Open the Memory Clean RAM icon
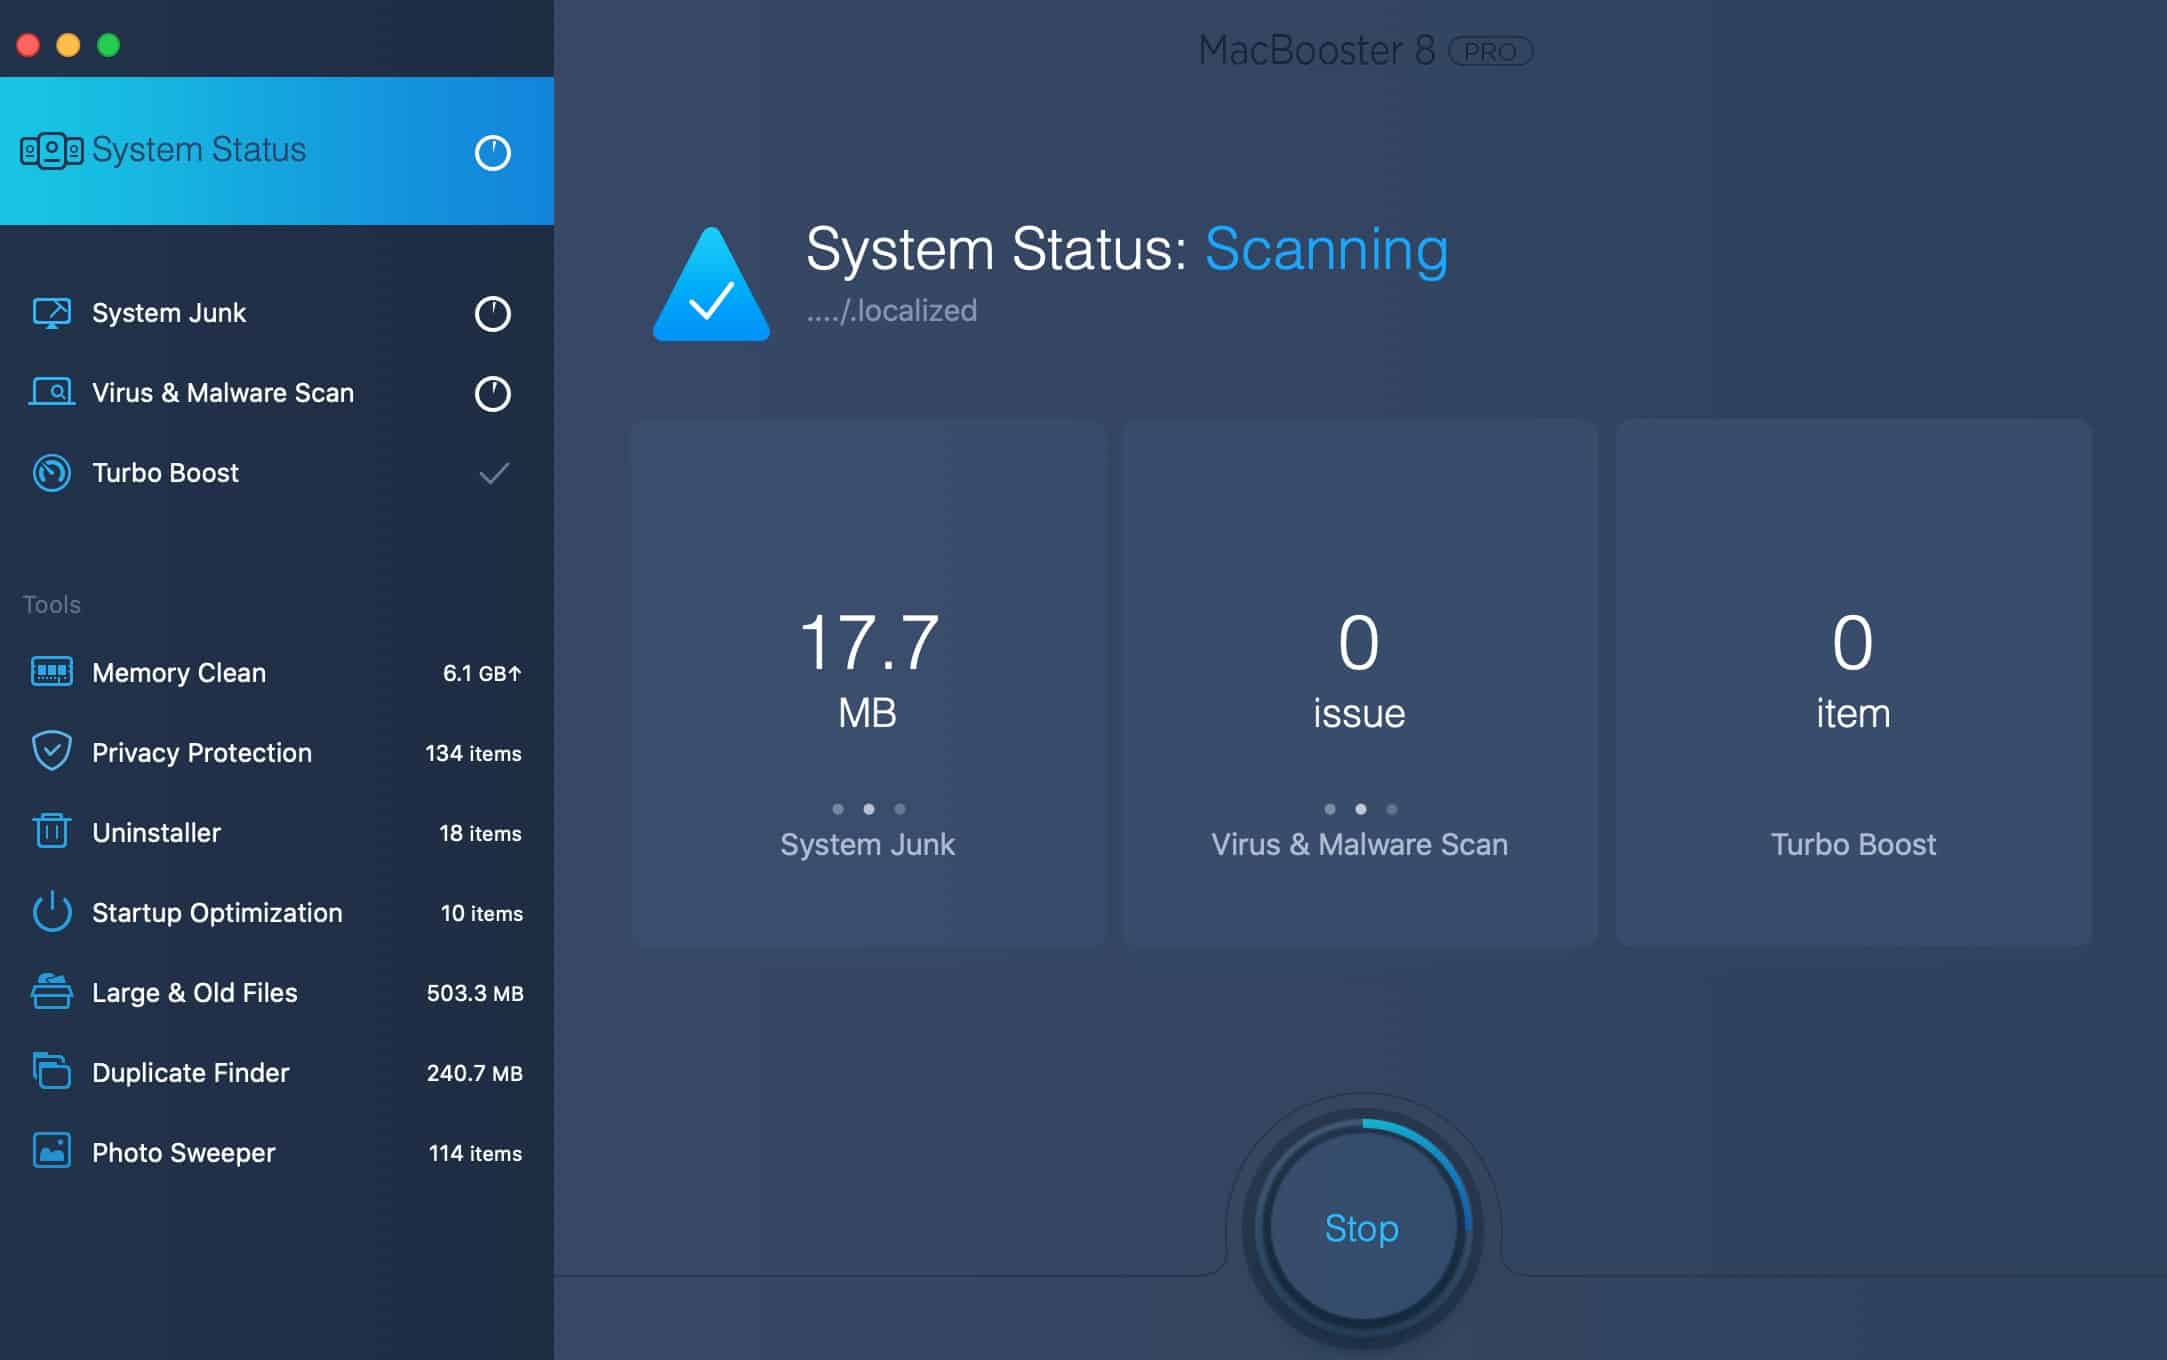Viewport: 2167px width, 1360px height. point(53,672)
